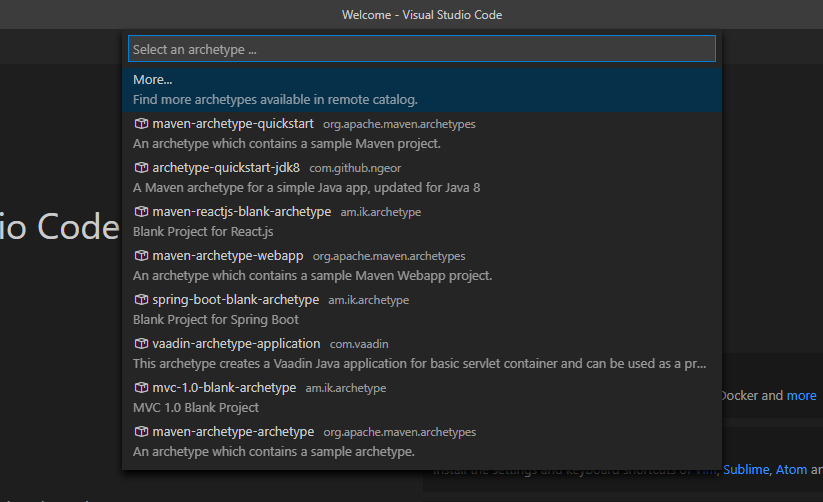Select the spring-boot-blank-archetype entry
This screenshot has width=823, height=502.
pyautogui.click(x=421, y=310)
